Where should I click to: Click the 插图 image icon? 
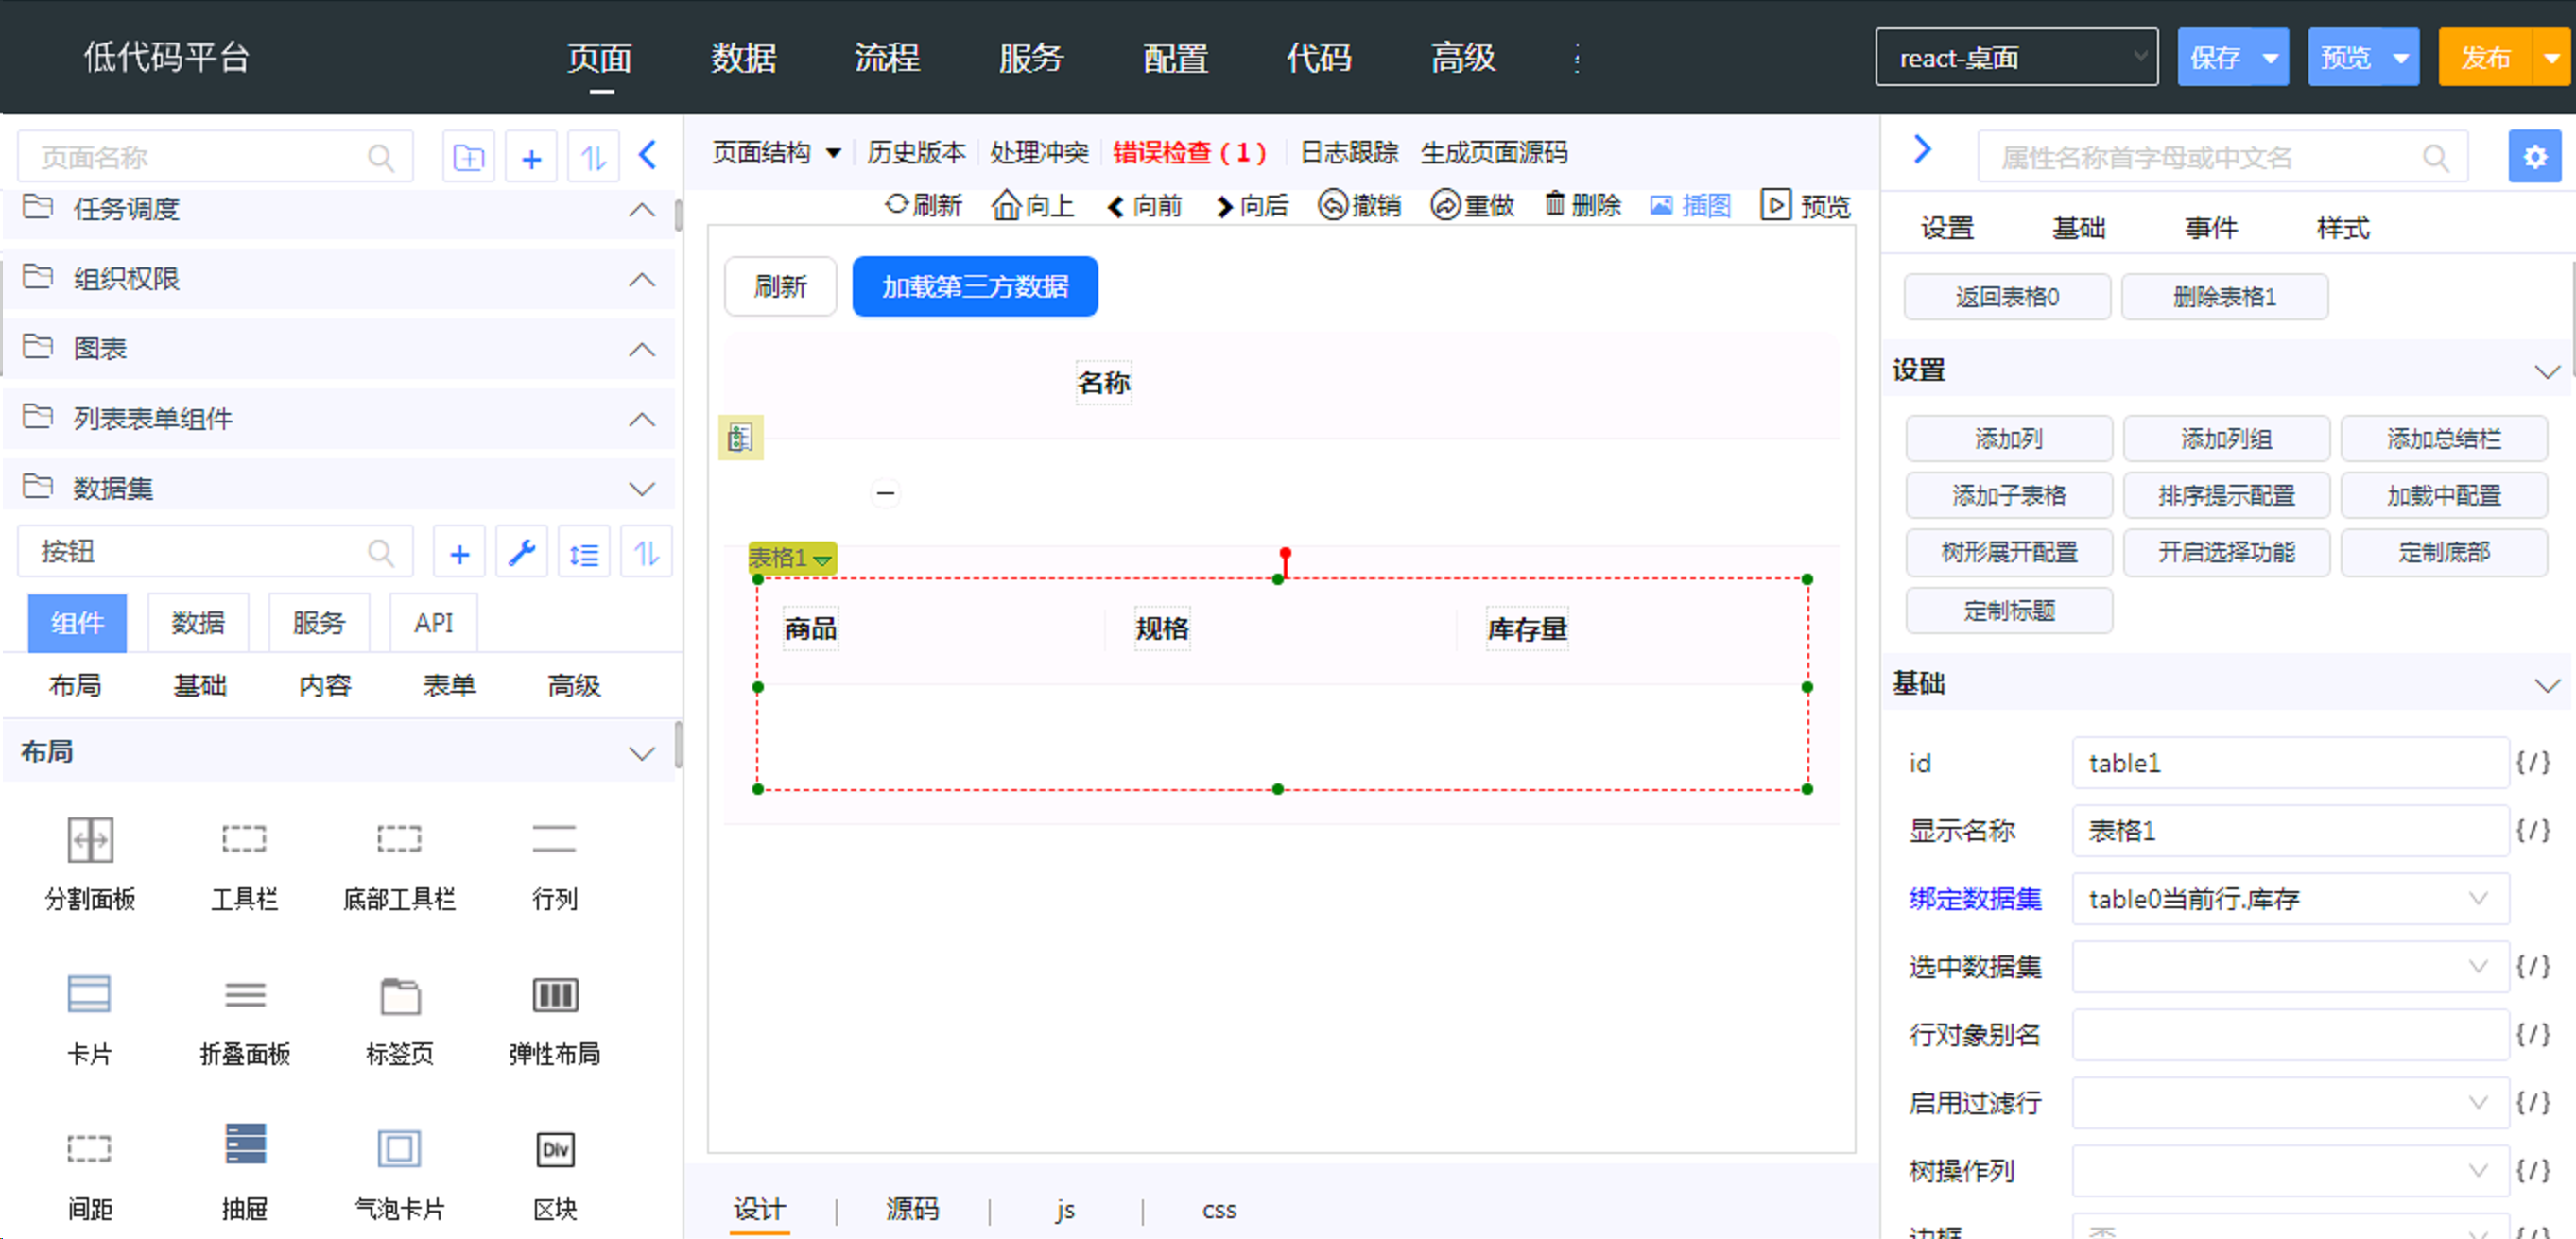point(1661,205)
